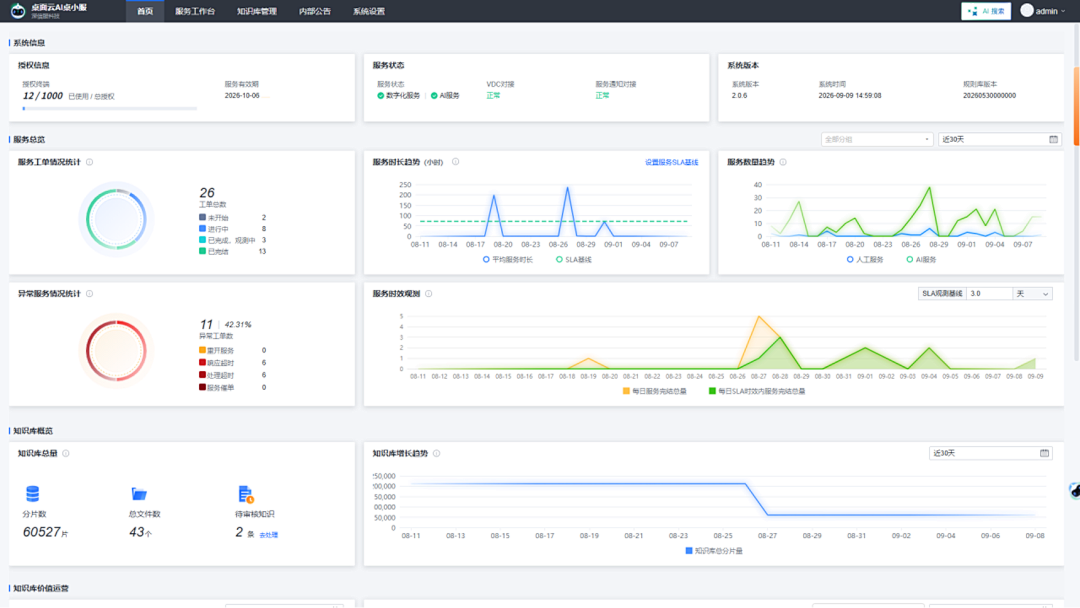Open 近30天 picker for 知识库增长趋势
The height and width of the screenshot is (608, 1080).
pos(990,453)
